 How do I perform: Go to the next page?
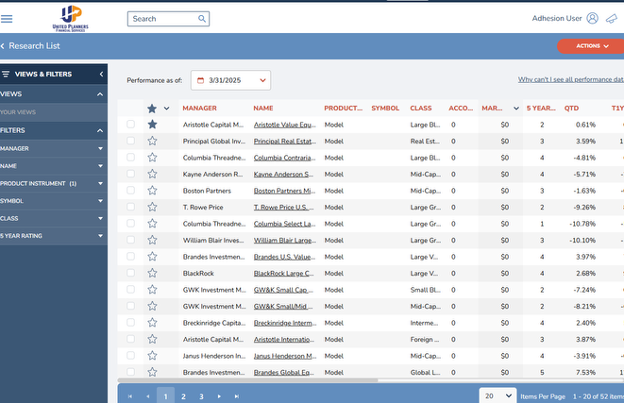coord(219,396)
